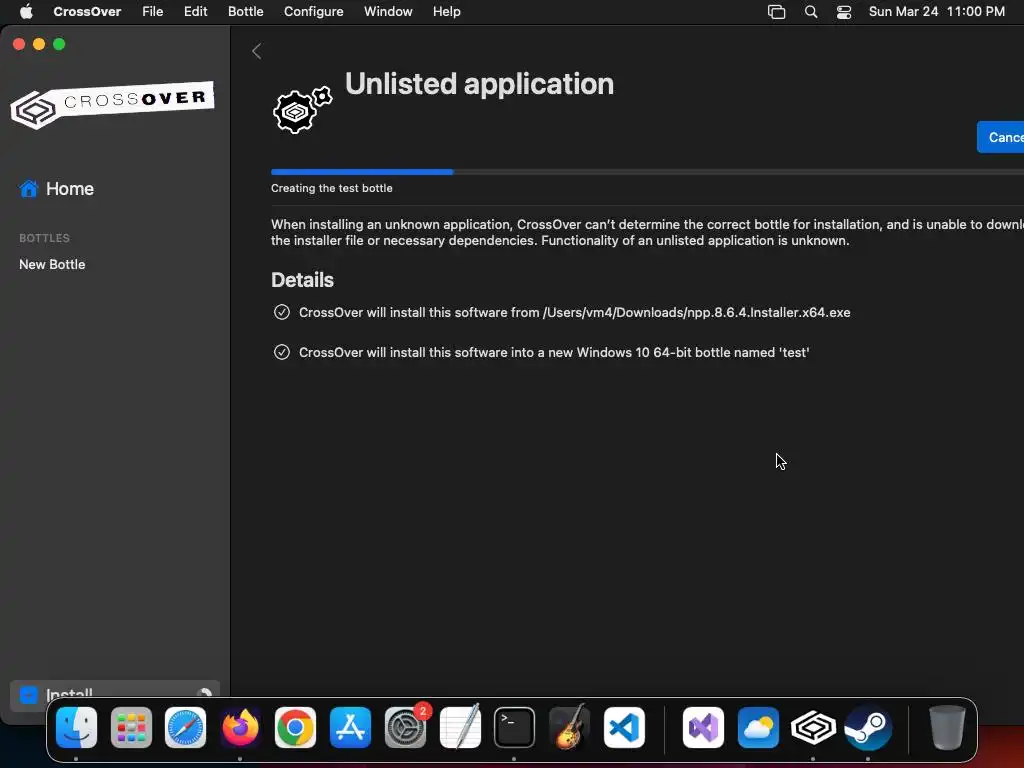Viewport: 1024px width, 768px height.
Task: Launch Google Chrome from the dock
Action: click(x=295, y=728)
